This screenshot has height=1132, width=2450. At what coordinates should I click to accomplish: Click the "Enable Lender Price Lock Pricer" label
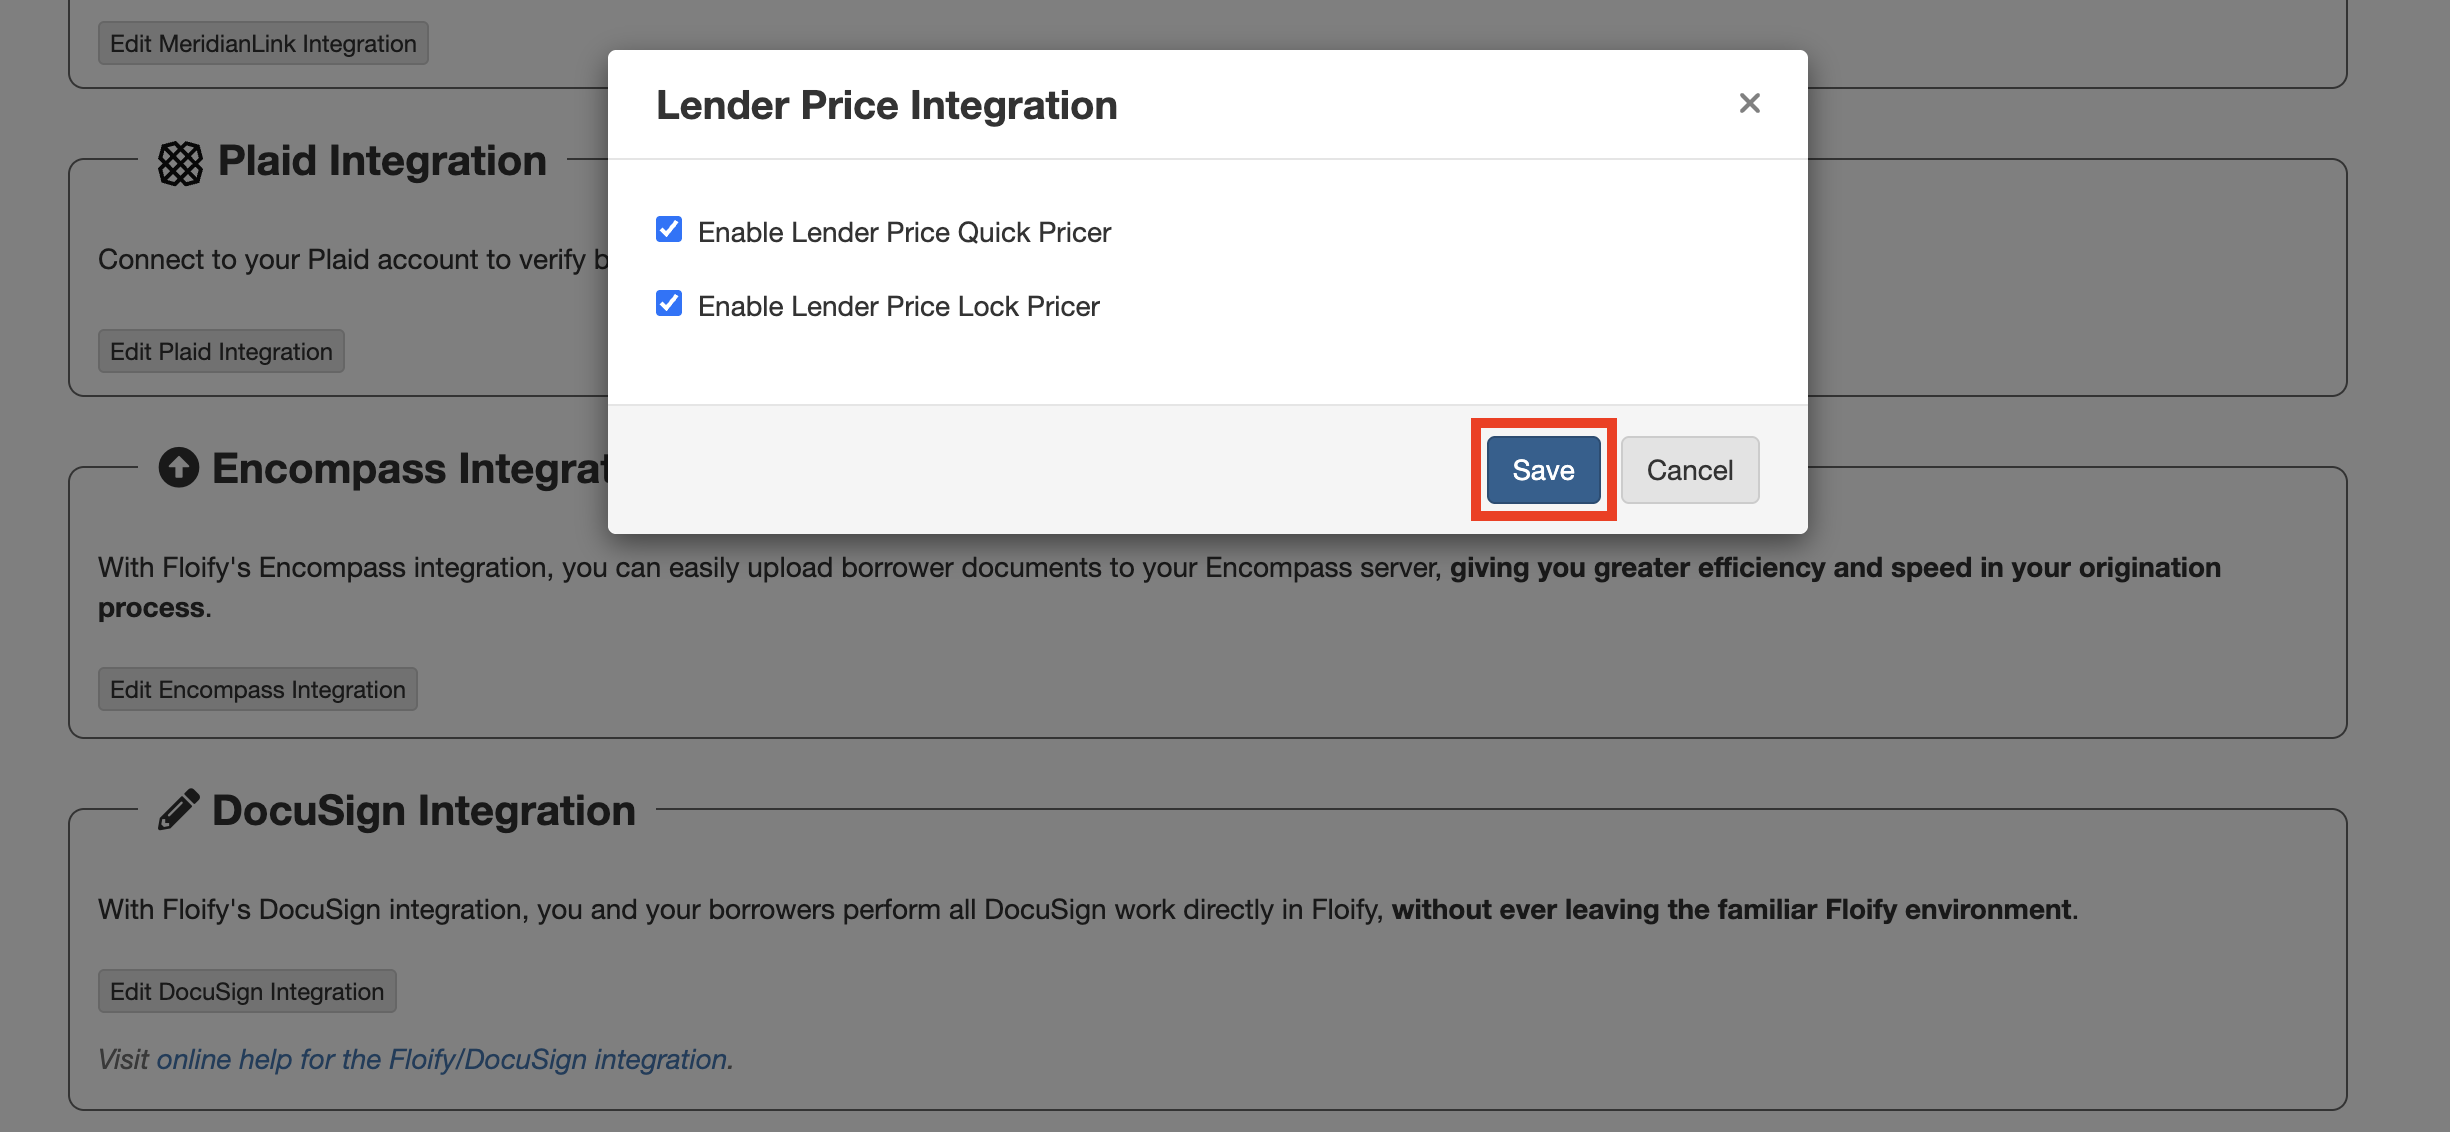pyautogui.click(x=898, y=306)
